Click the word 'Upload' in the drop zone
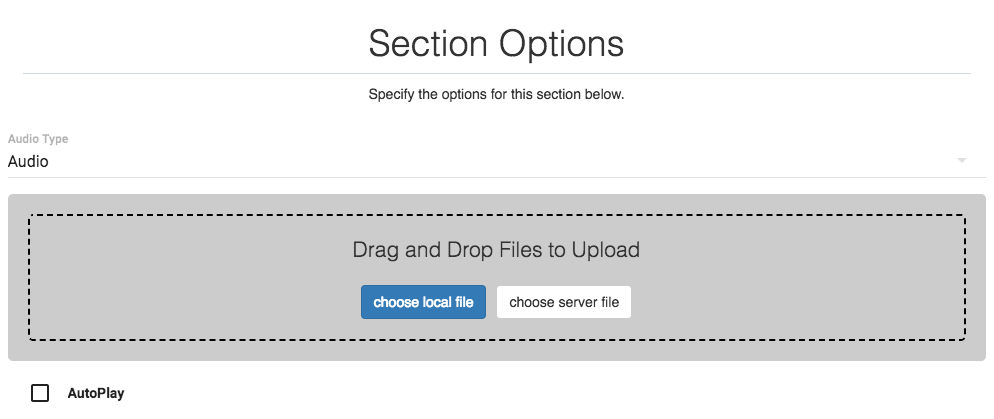This screenshot has width=994, height=419. click(605, 250)
